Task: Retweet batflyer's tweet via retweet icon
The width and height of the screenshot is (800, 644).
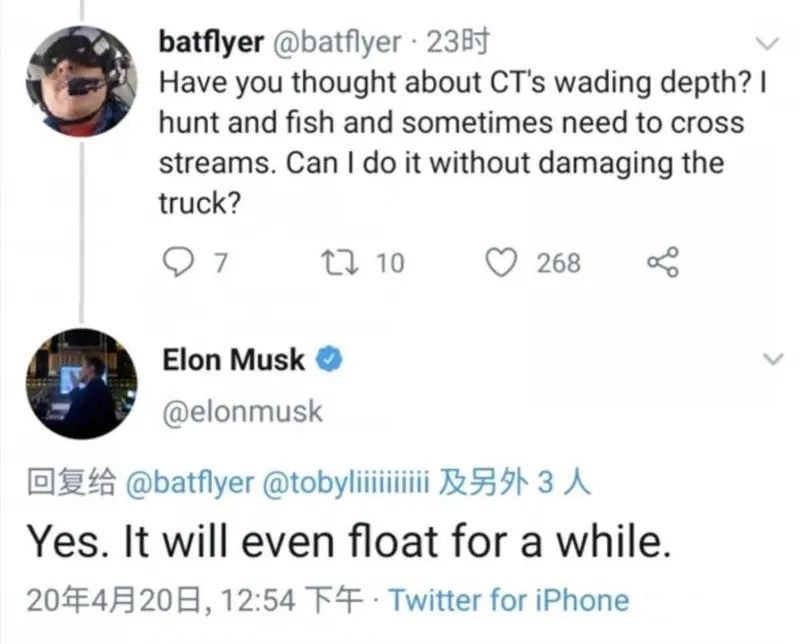Action: pyautogui.click(x=332, y=263)
